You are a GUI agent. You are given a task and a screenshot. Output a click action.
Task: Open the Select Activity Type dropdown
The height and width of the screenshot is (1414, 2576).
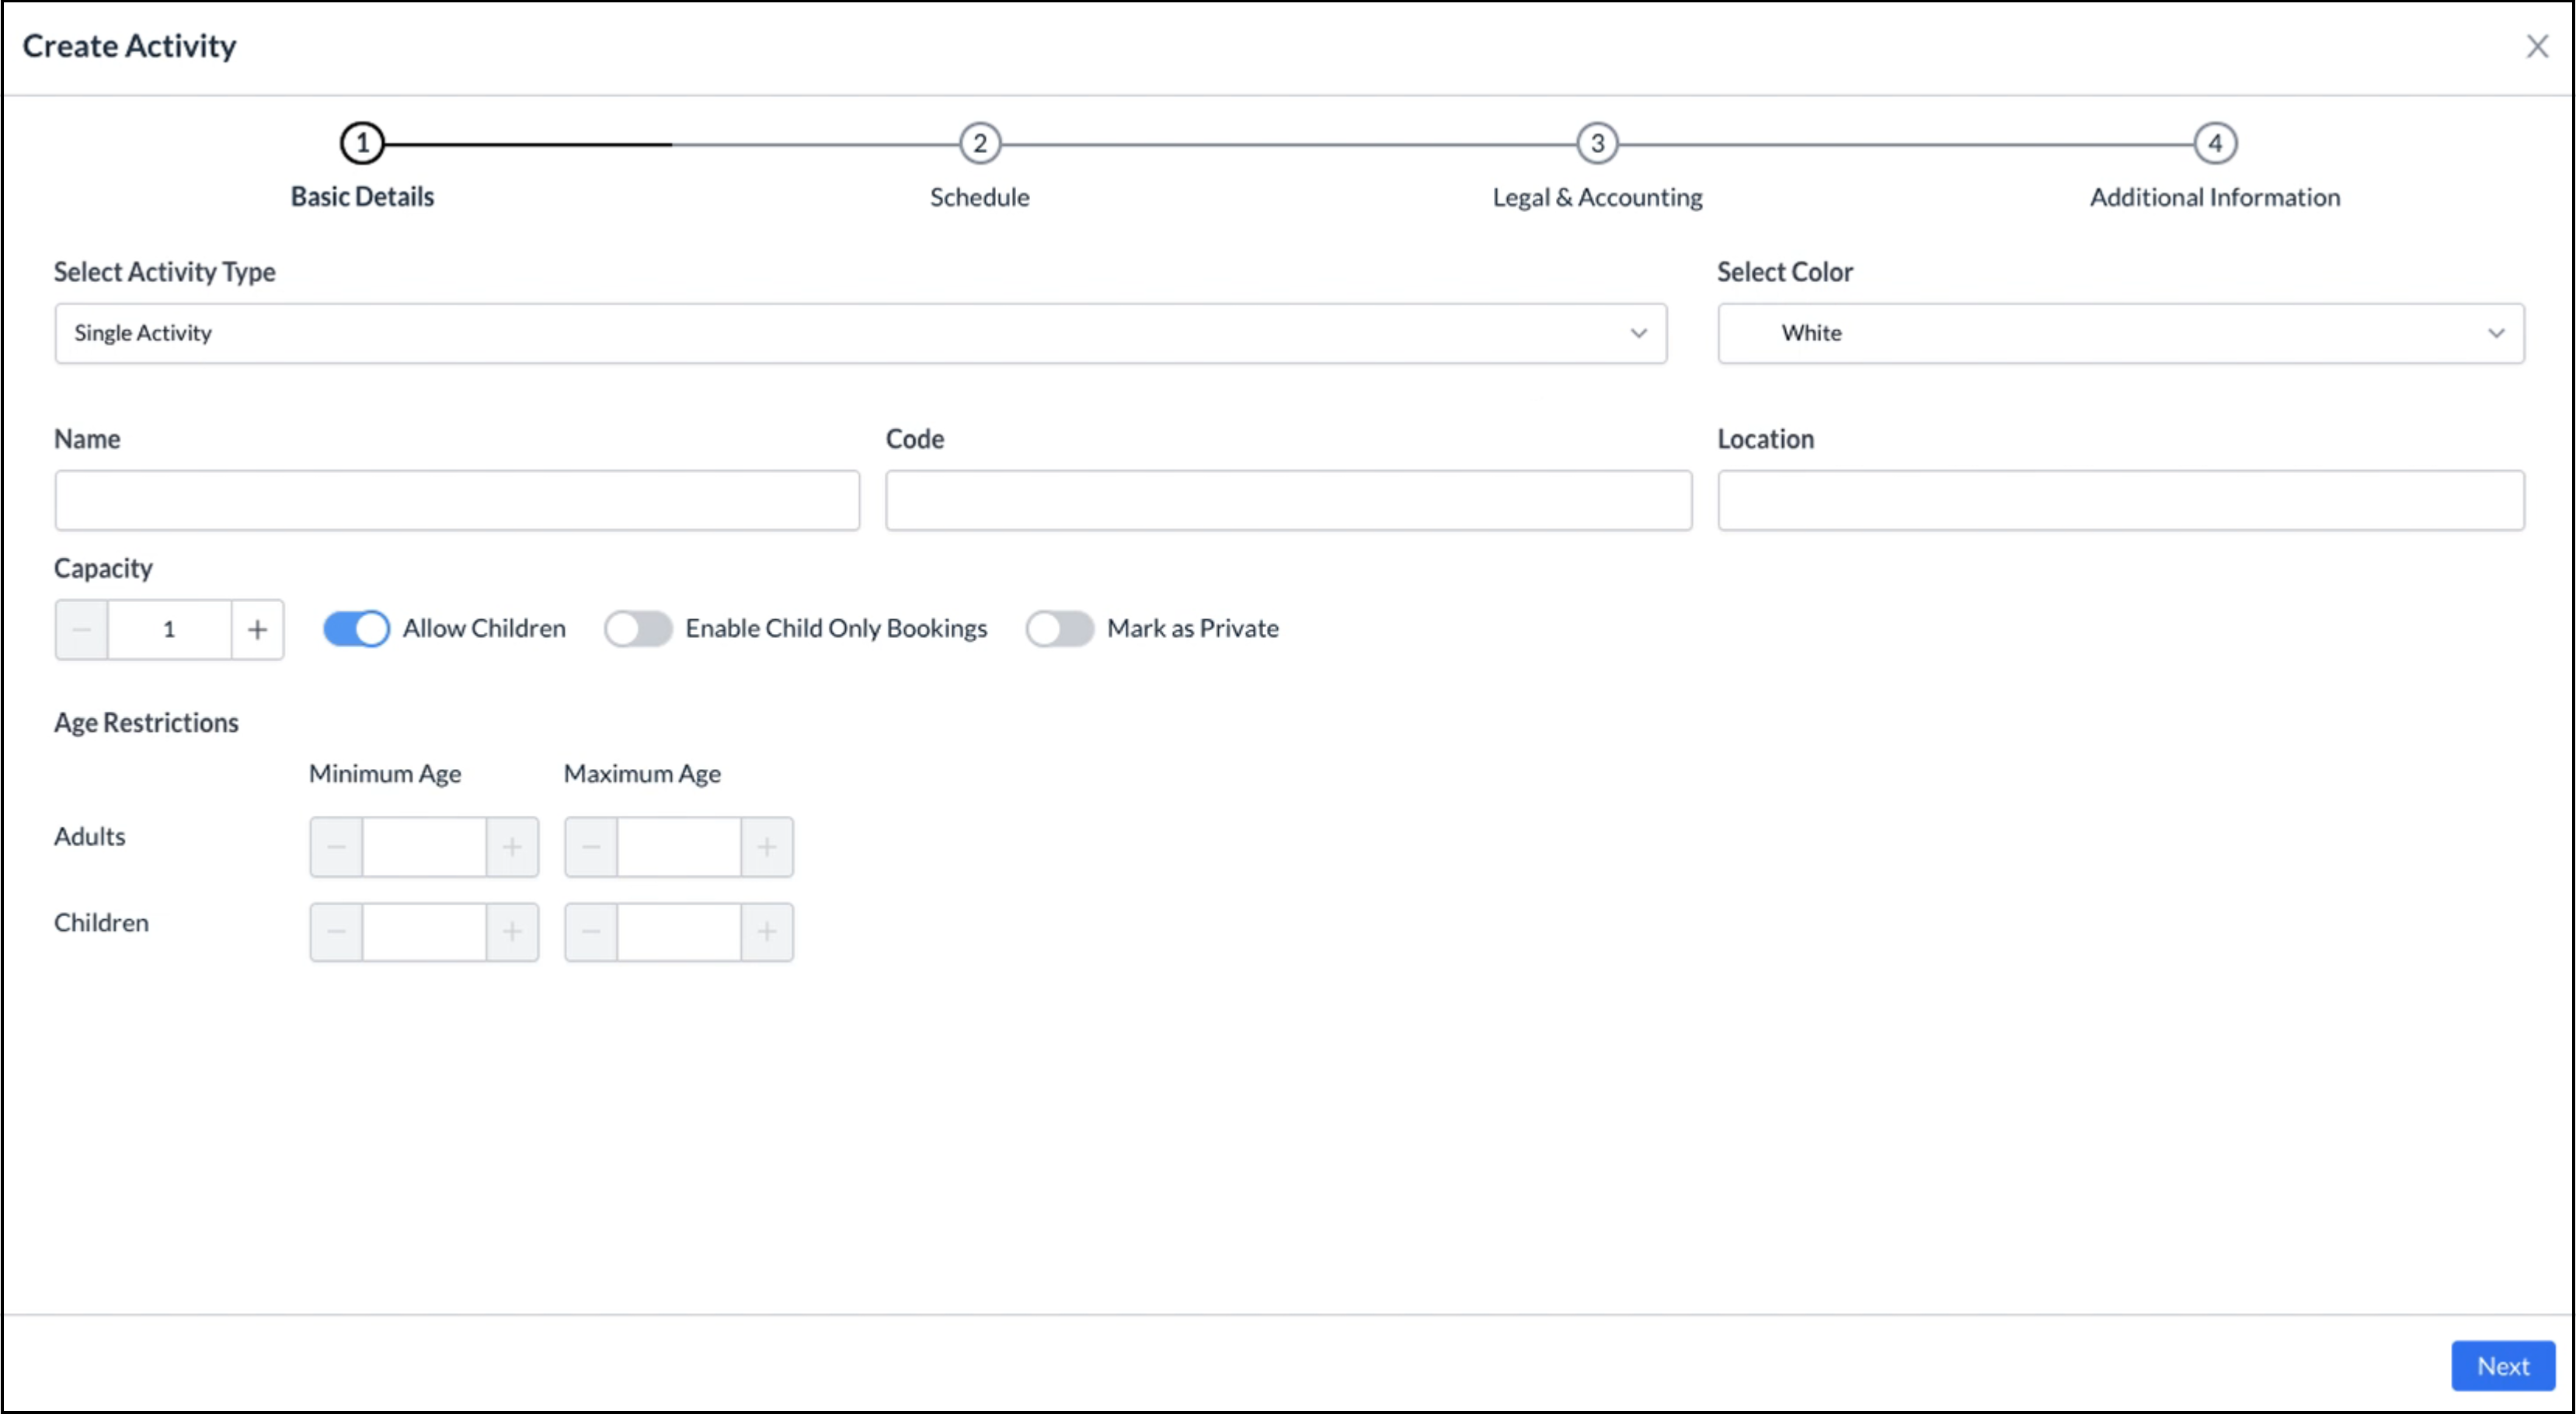[1637, 333]
